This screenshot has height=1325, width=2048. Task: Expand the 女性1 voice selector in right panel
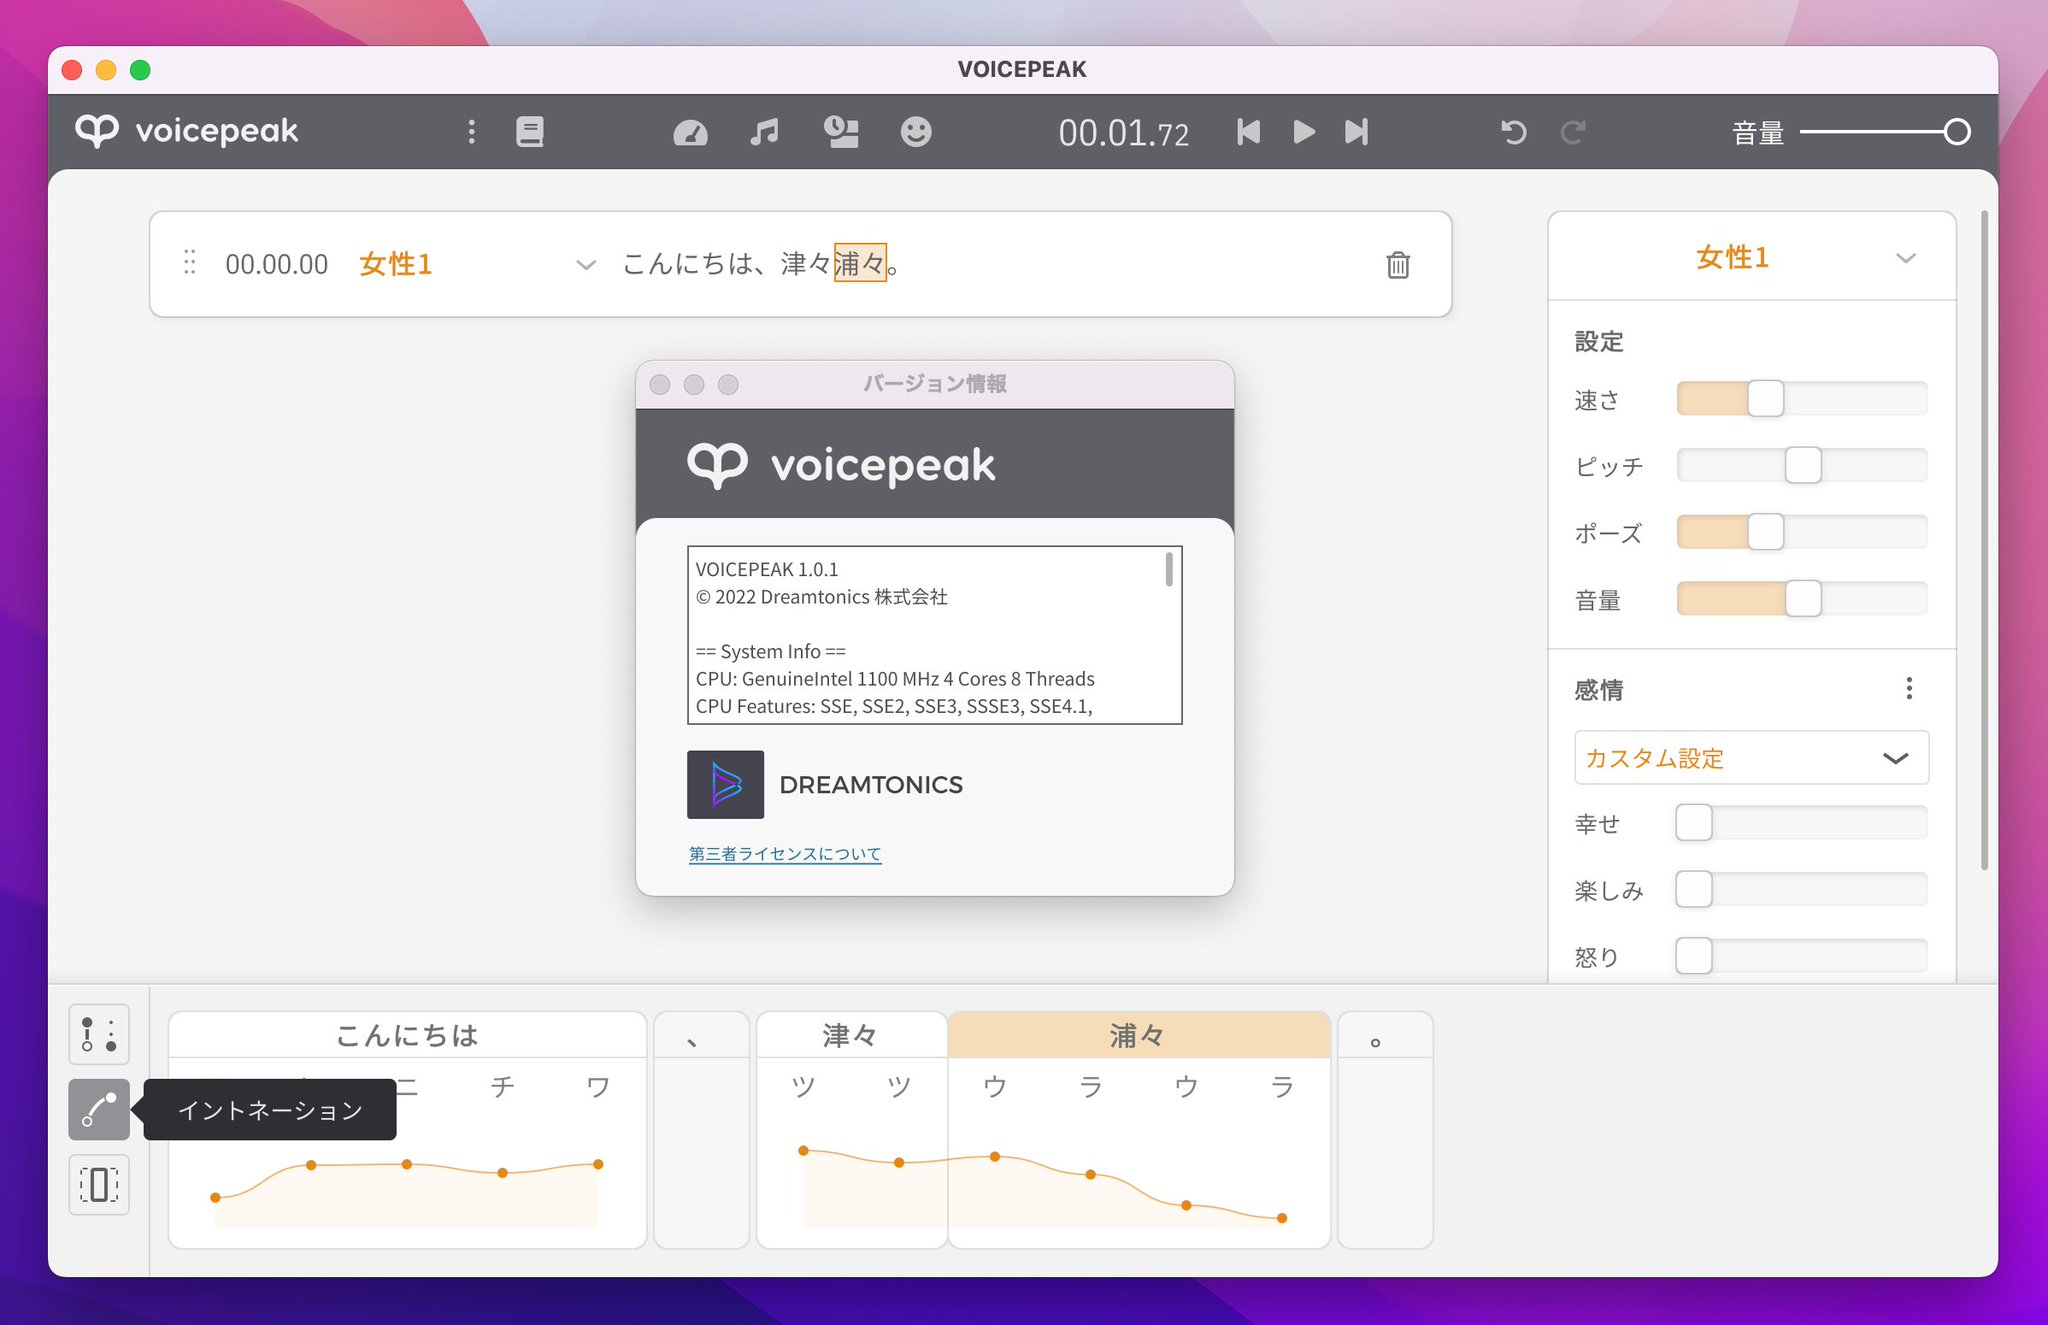(x=1905, y=258)
